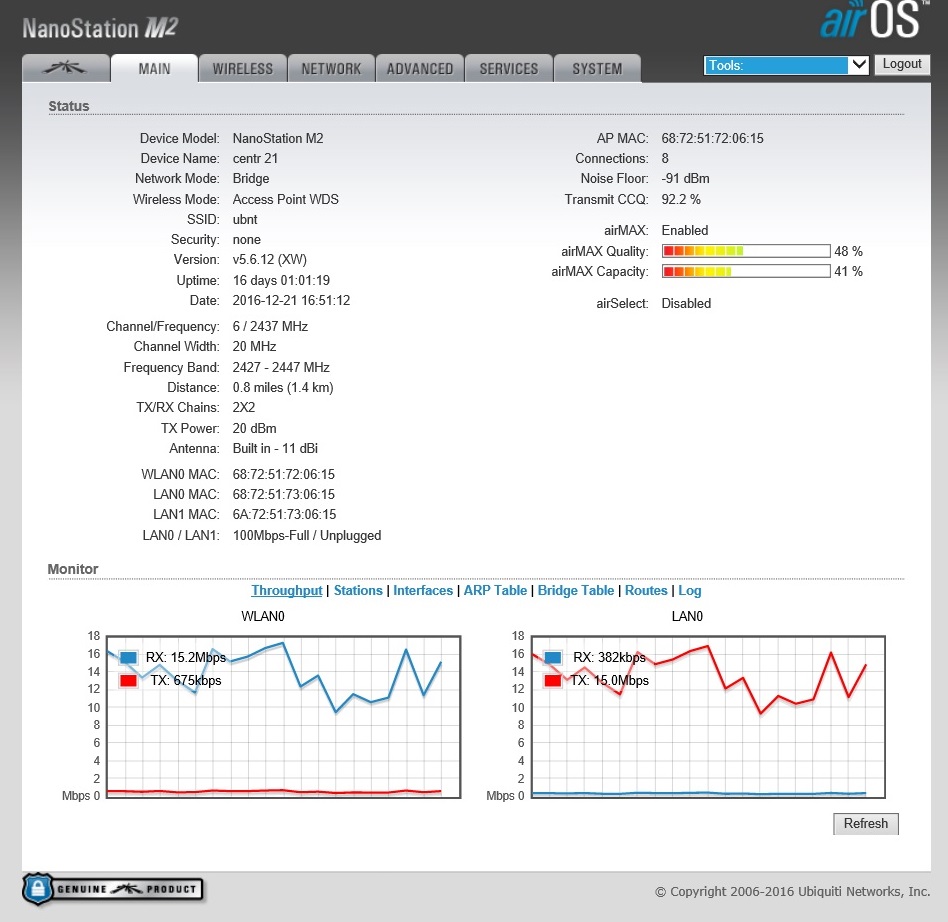Go to the ADVANCED tab
The height and width of the screenshot is (922, 948).
click(420, 68)
